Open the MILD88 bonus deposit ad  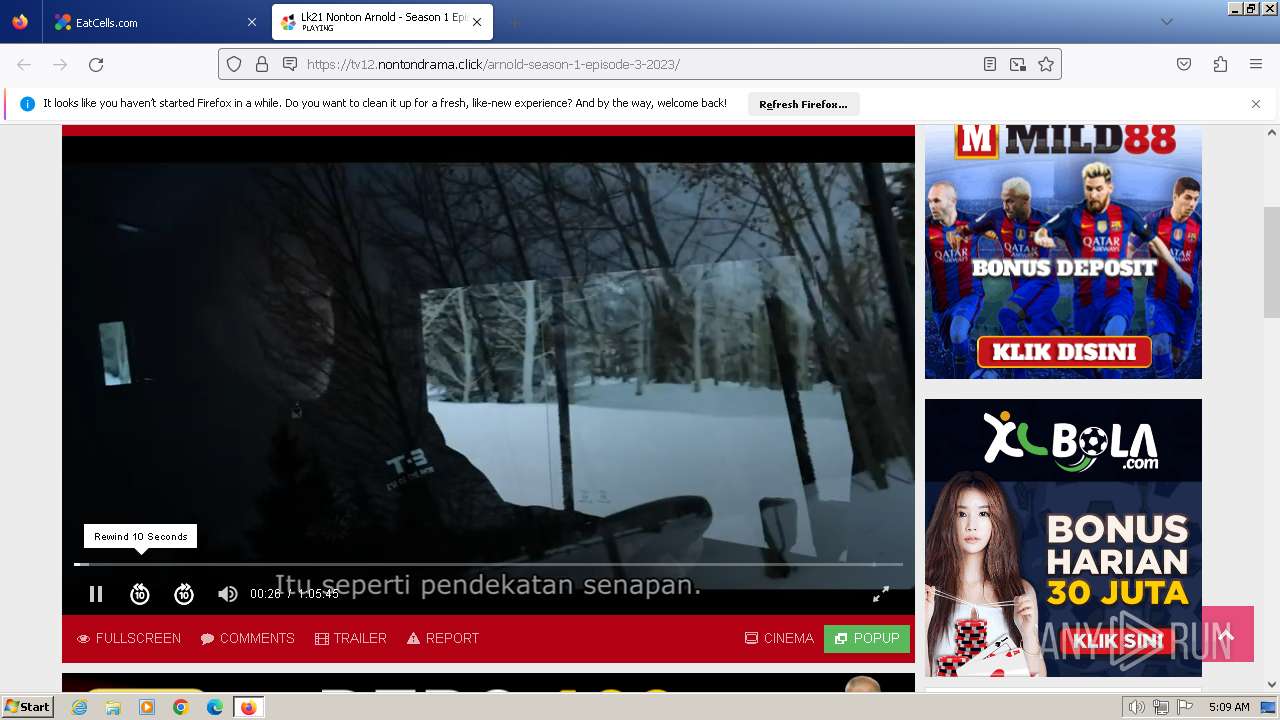(1063, 252)
